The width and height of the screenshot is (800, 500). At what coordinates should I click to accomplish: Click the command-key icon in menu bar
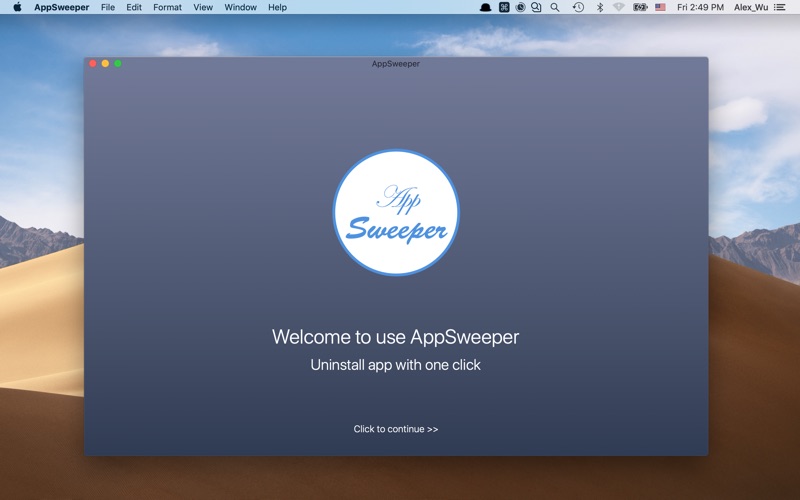(x=504, y=7)
